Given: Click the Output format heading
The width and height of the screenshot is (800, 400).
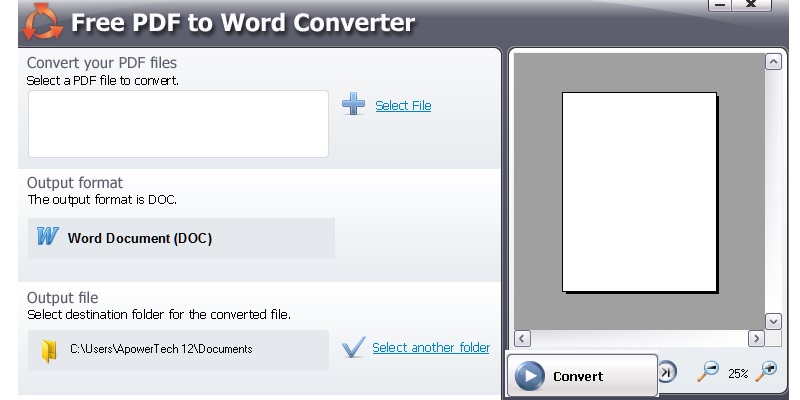Looking at the screenshot, I should (74, 183).
